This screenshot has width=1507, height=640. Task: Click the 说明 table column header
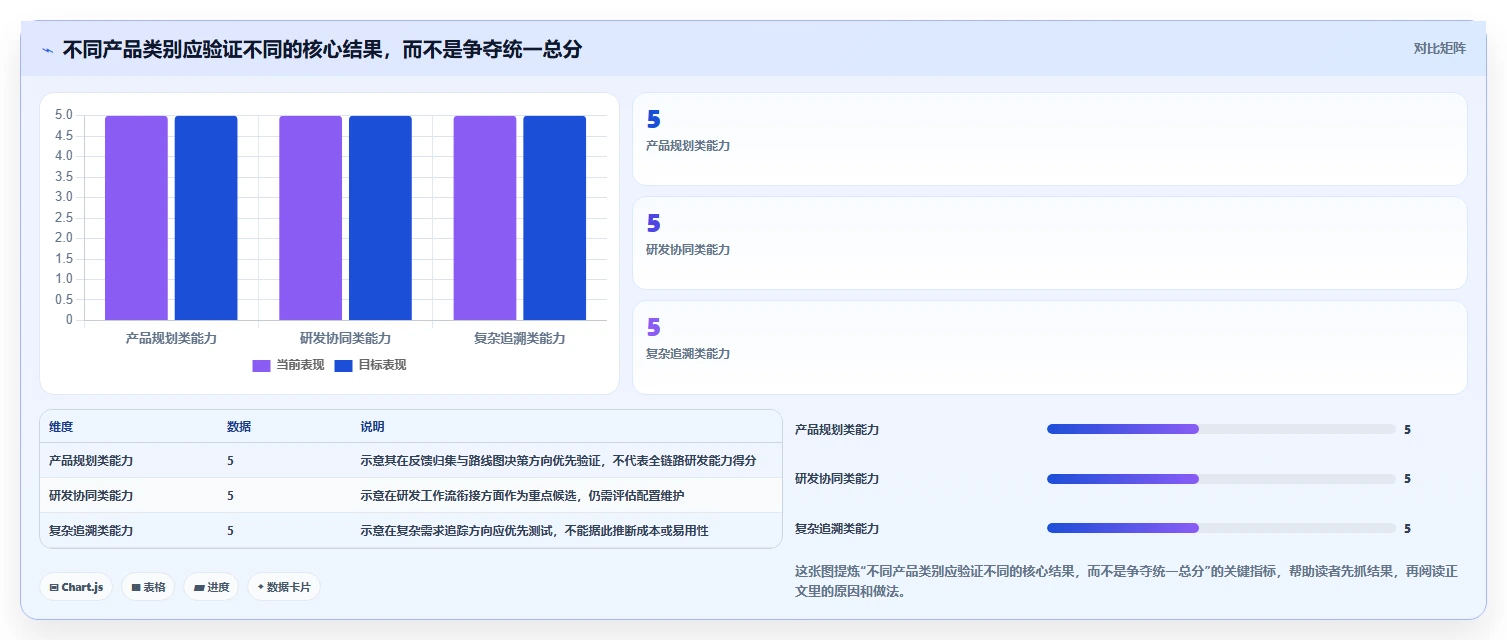(372, 427)
